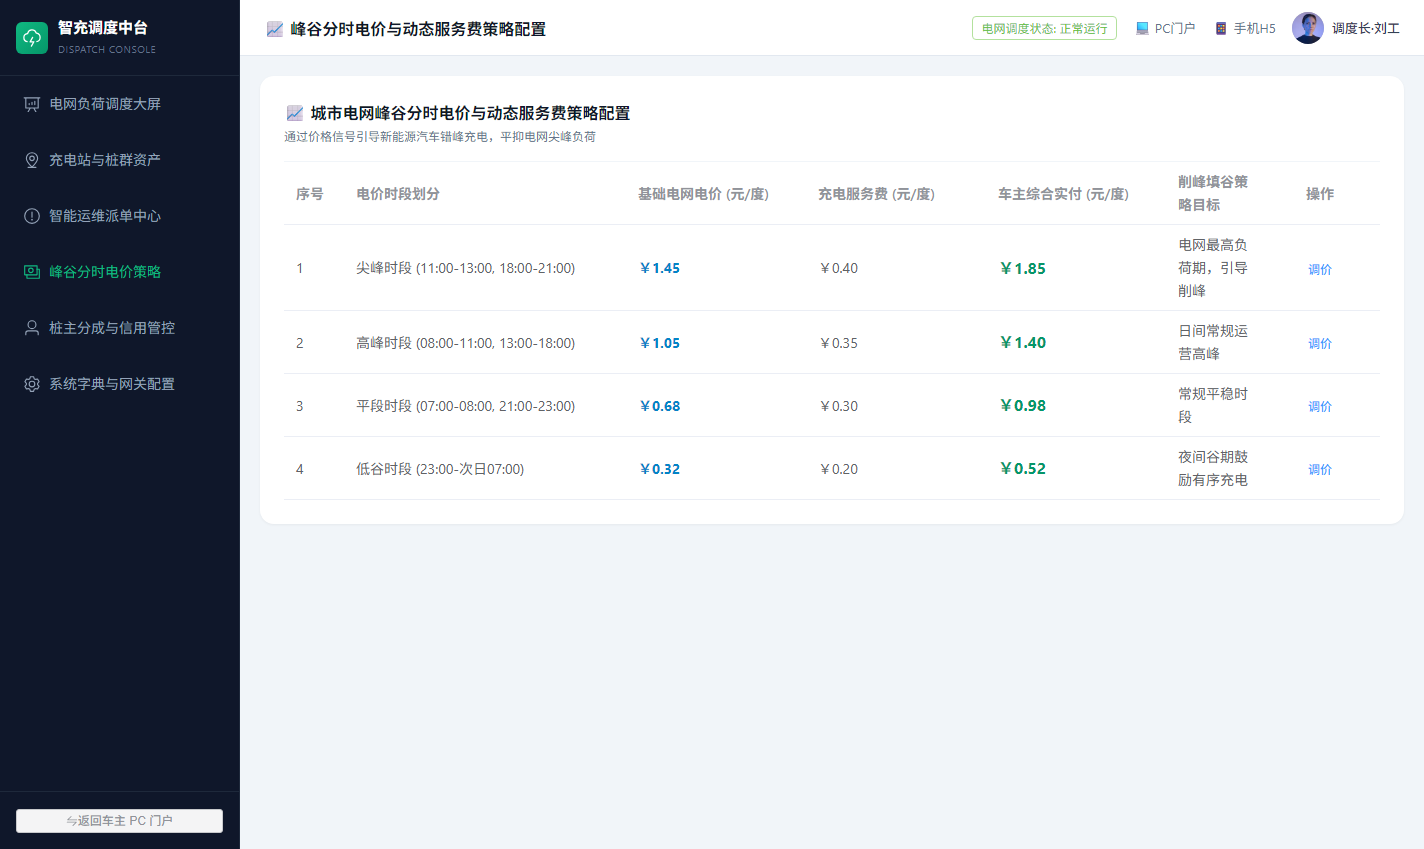Open 电网负荷调度大屏 menu
This screenshot has height=849, width=1424.
click(120, 104)
